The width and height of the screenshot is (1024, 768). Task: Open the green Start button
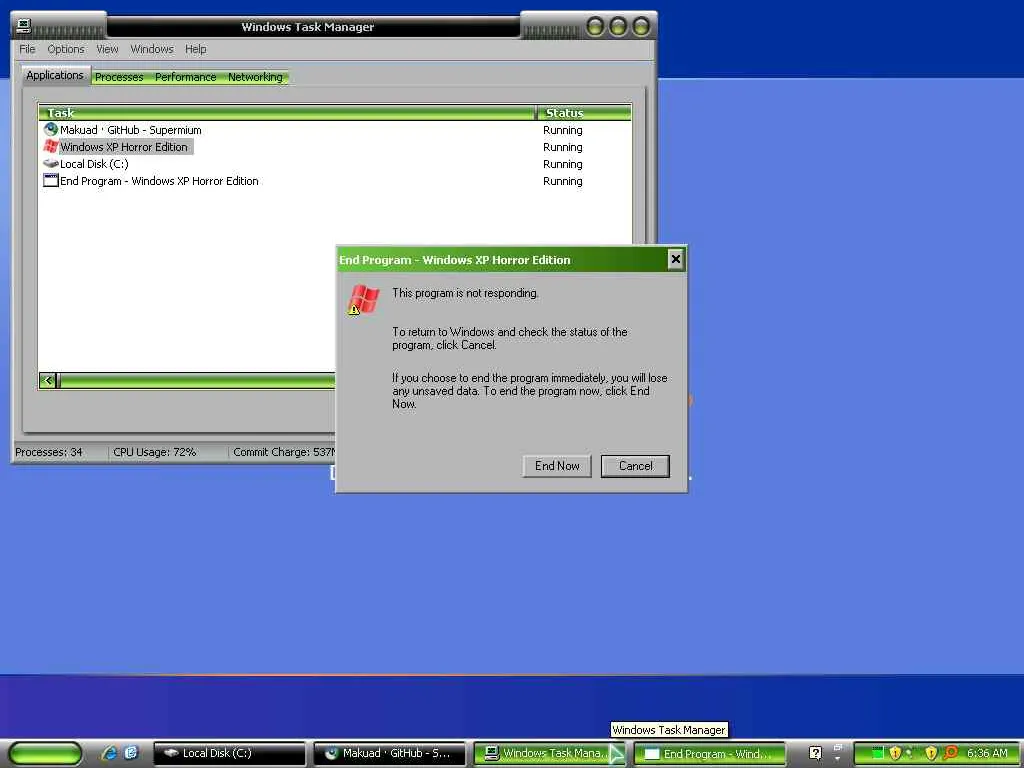click(45, 753)
